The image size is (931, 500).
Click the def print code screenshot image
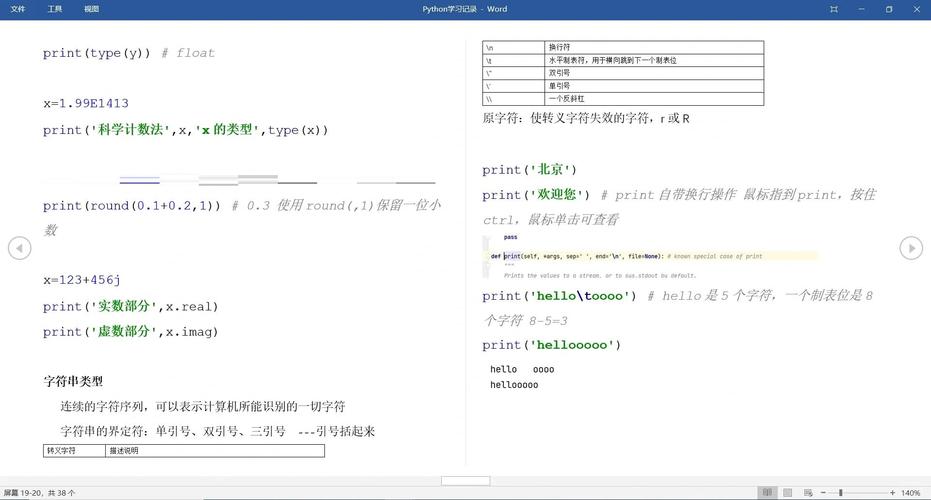tap(650, 257)
